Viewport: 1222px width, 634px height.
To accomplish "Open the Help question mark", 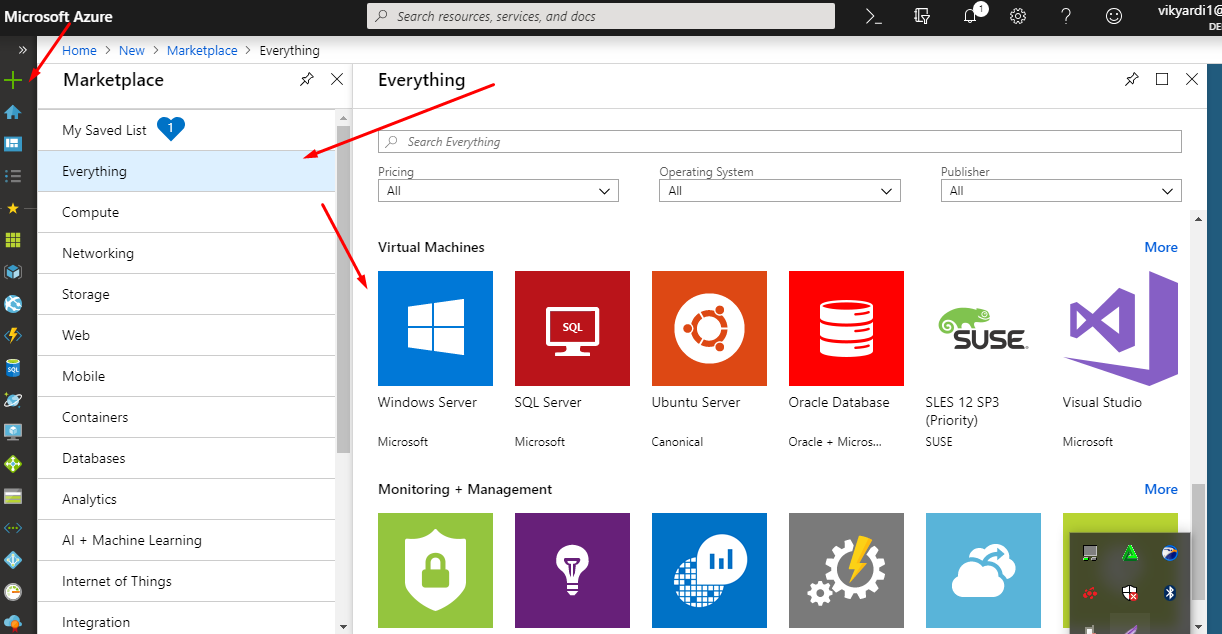I will 1066,16.
